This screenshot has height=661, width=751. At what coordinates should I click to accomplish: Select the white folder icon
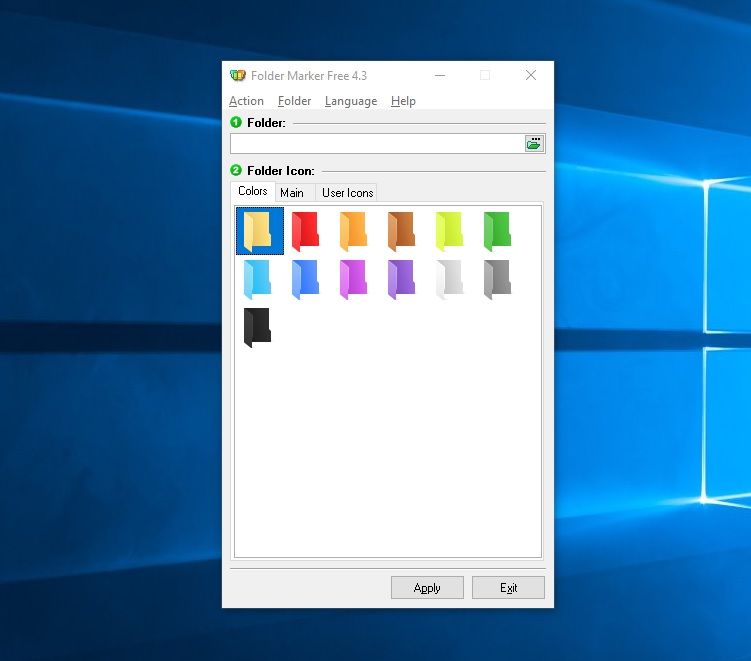click(x=450, y=279)
